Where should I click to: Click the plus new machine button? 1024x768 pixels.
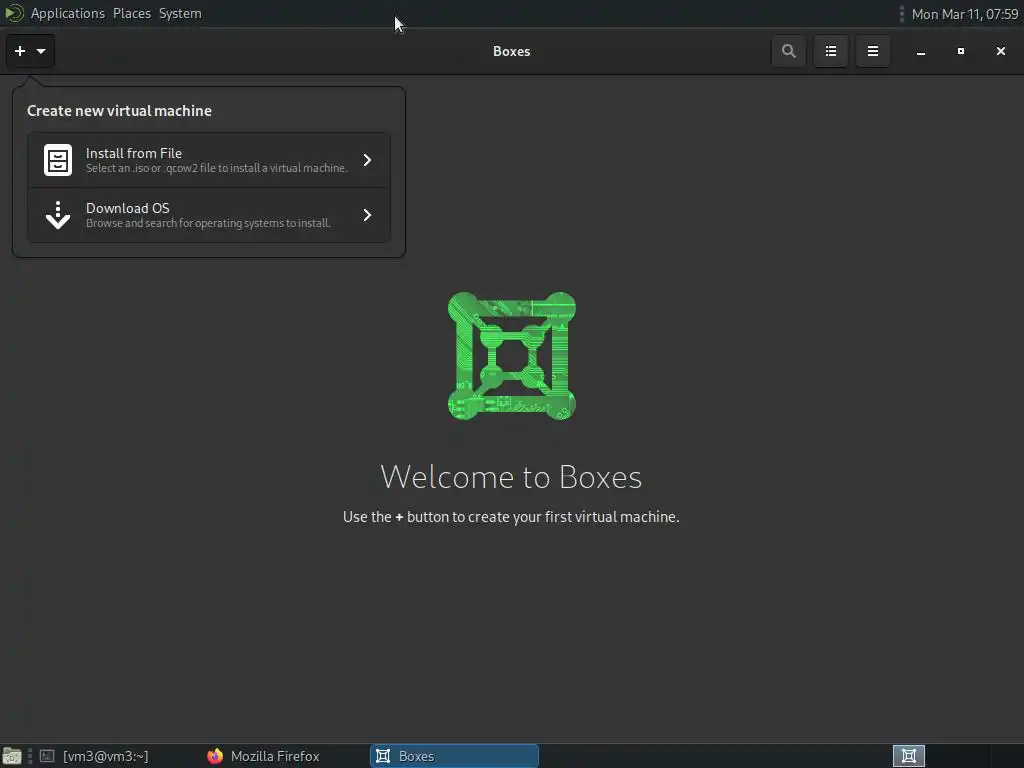click(x=30, y=51)
